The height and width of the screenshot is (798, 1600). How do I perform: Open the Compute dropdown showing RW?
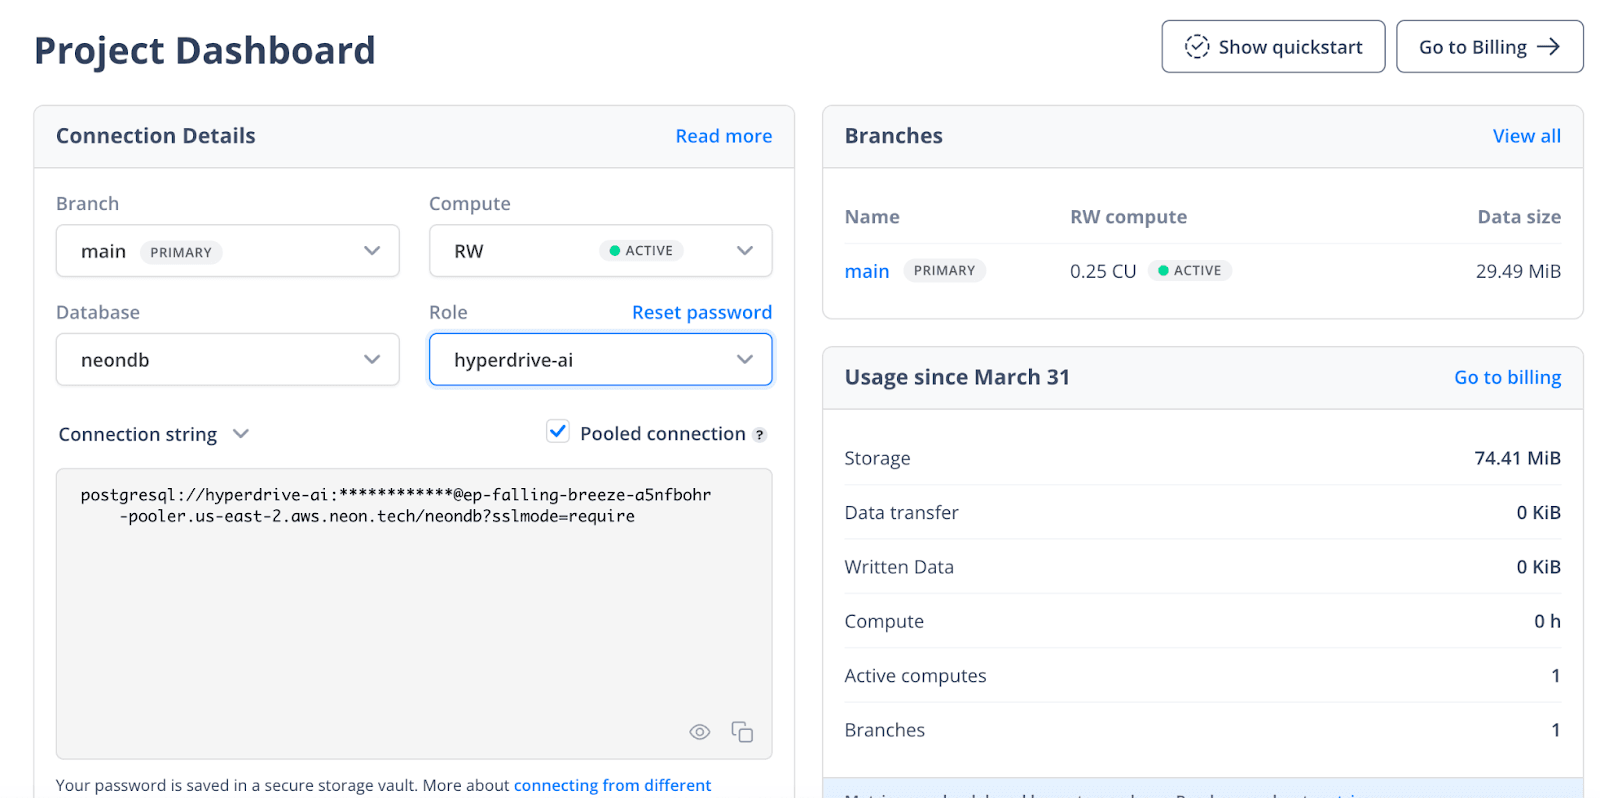point(600,251)
